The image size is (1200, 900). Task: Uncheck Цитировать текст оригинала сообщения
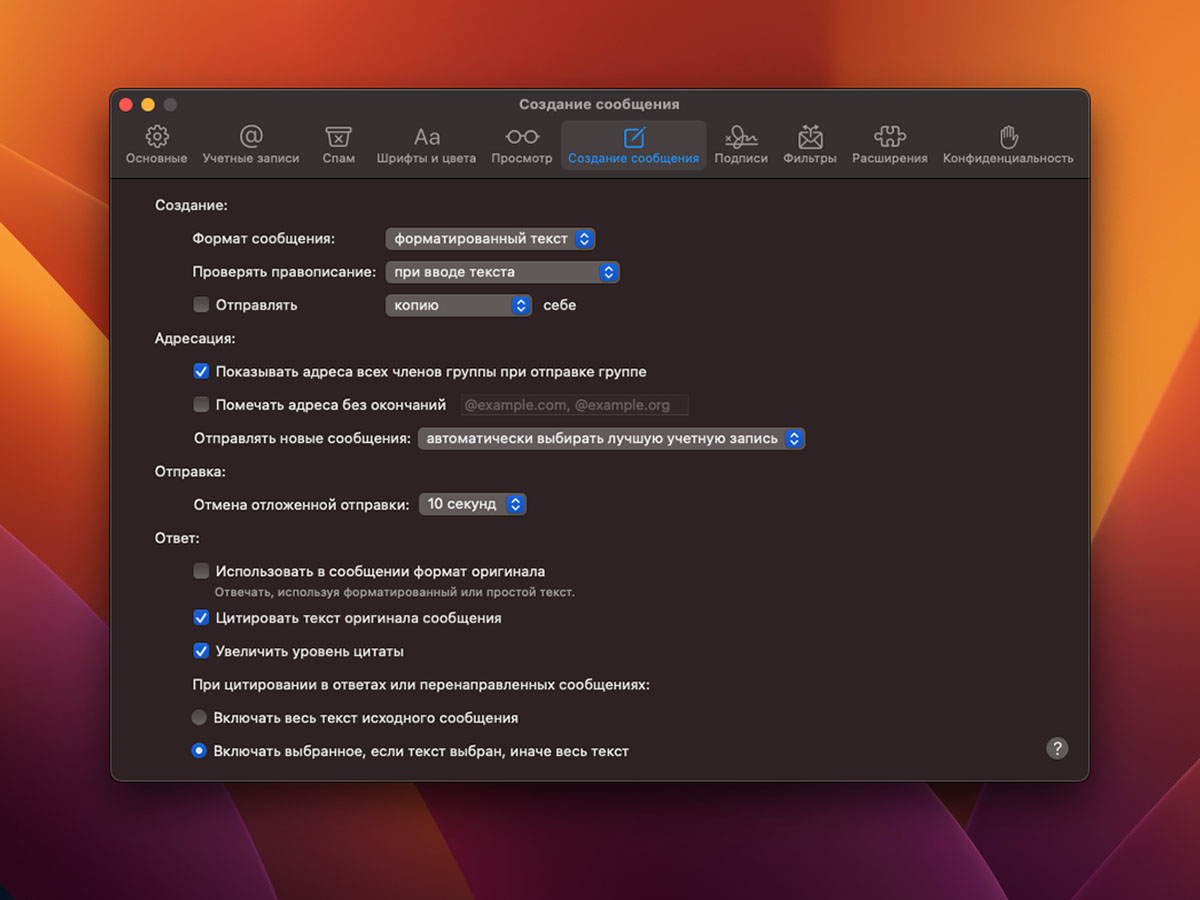pos(201,618)
